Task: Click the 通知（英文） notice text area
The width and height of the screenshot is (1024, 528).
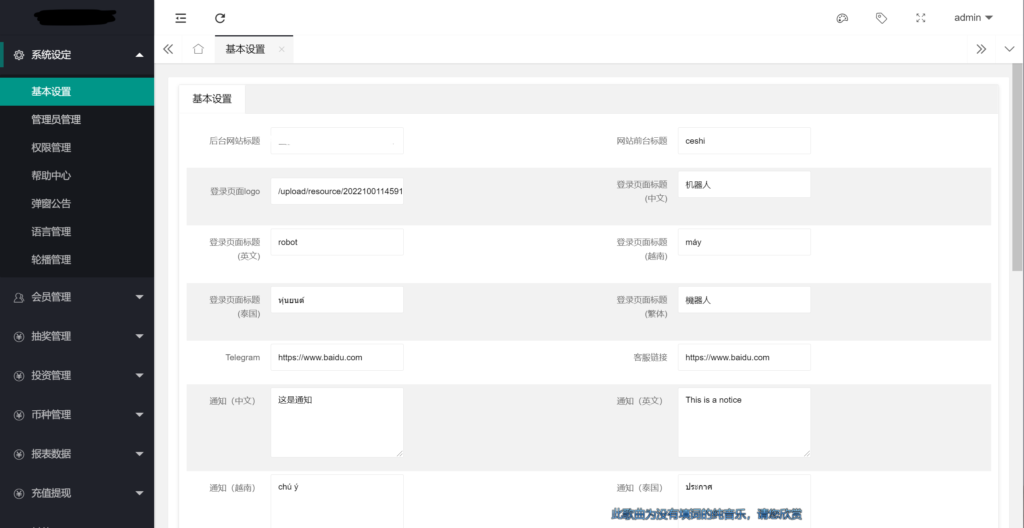Action: [x=743, y=422]
